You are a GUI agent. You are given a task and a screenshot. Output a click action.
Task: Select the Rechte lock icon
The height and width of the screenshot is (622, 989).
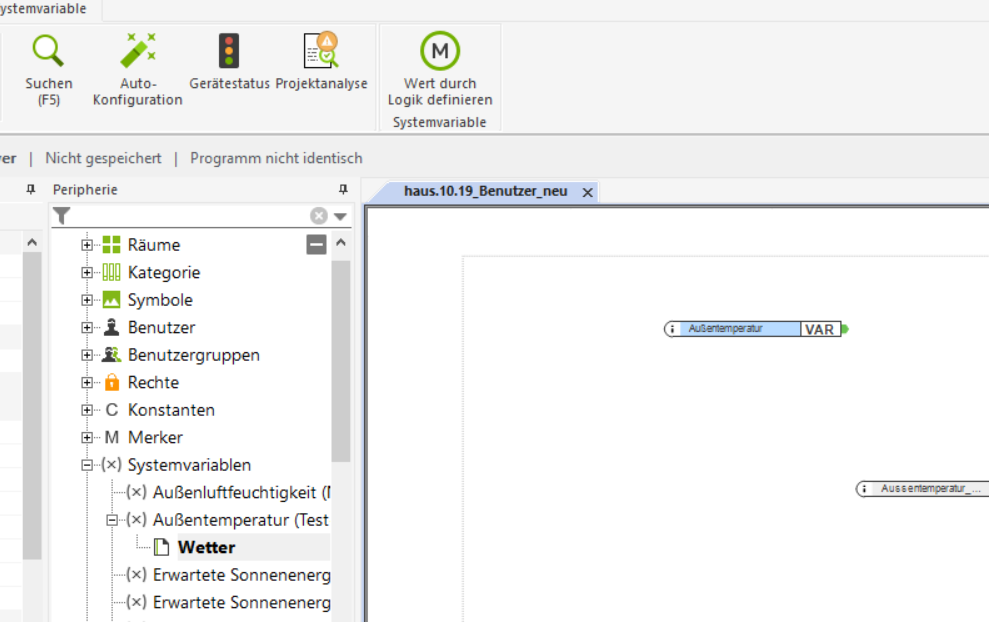[112, 382]
